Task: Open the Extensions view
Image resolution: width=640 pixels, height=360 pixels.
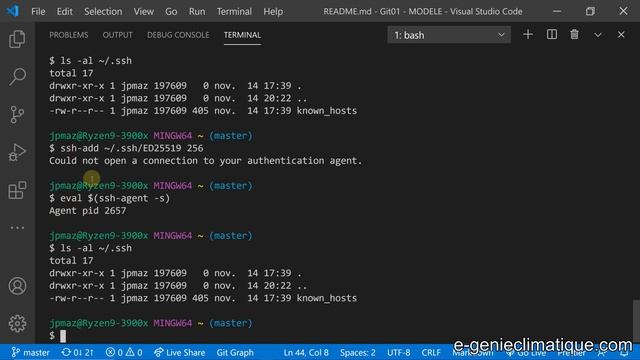Action: [17, 190]
